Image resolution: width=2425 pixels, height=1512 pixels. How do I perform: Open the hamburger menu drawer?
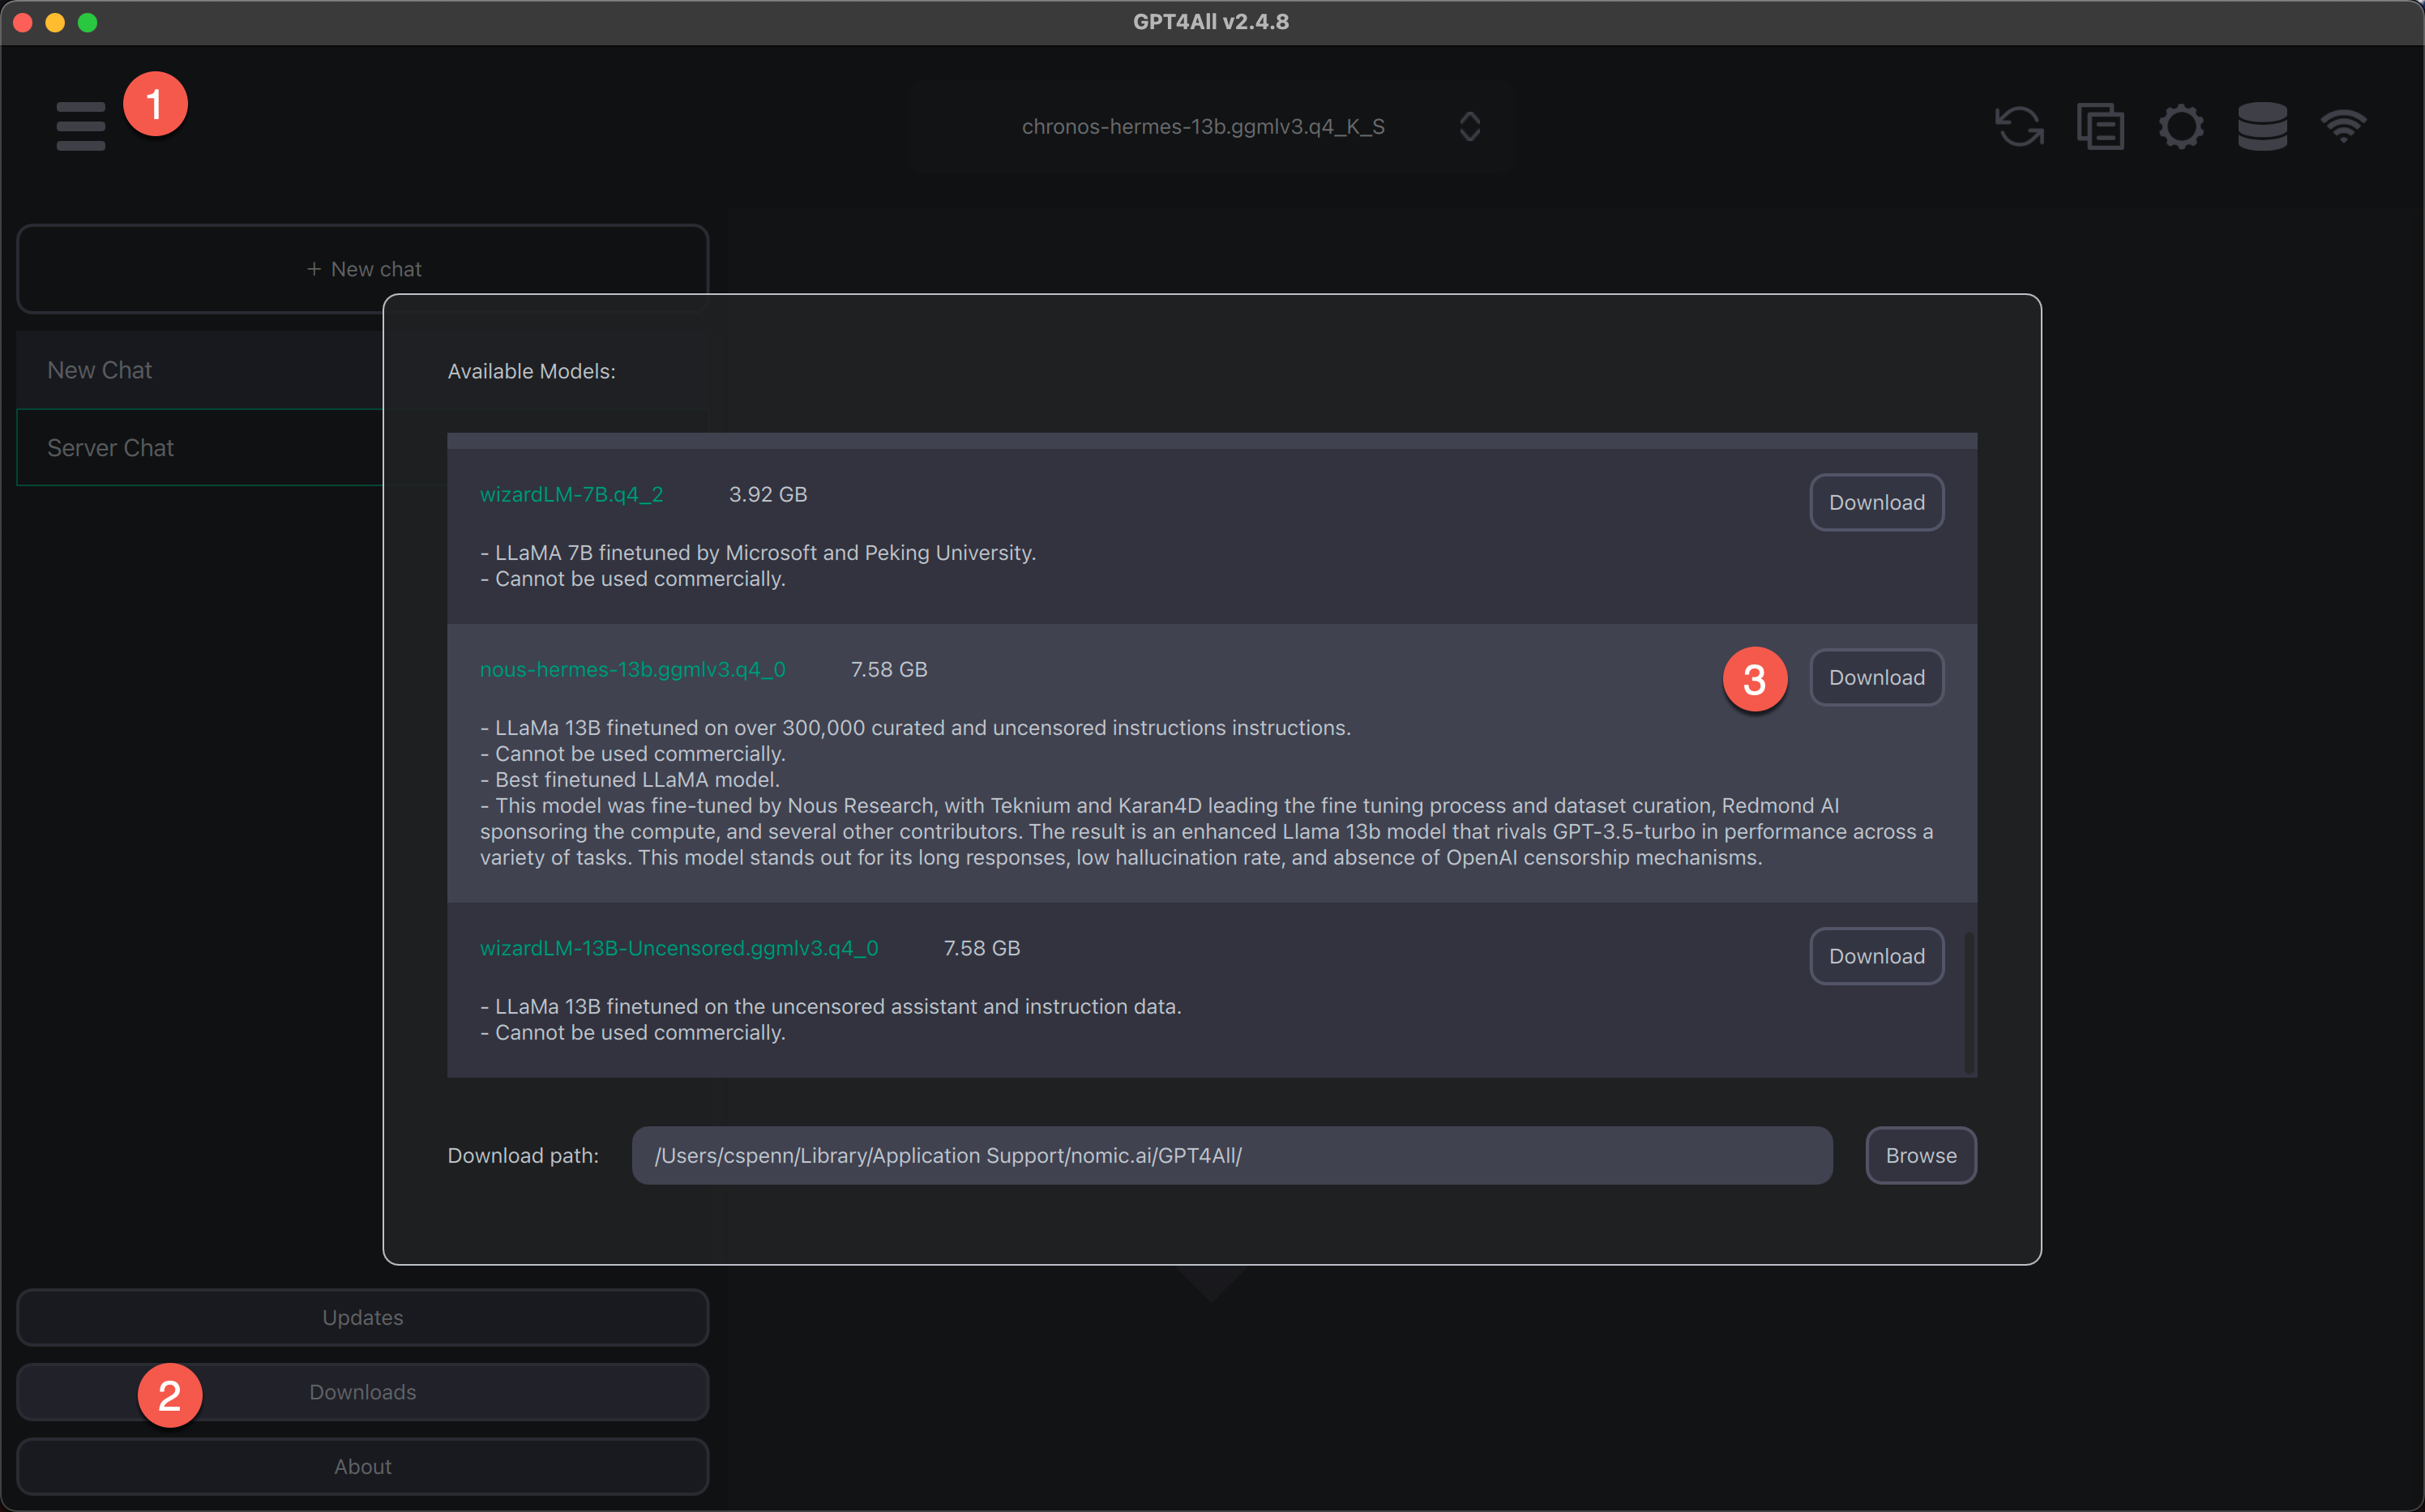coord(81,126)
